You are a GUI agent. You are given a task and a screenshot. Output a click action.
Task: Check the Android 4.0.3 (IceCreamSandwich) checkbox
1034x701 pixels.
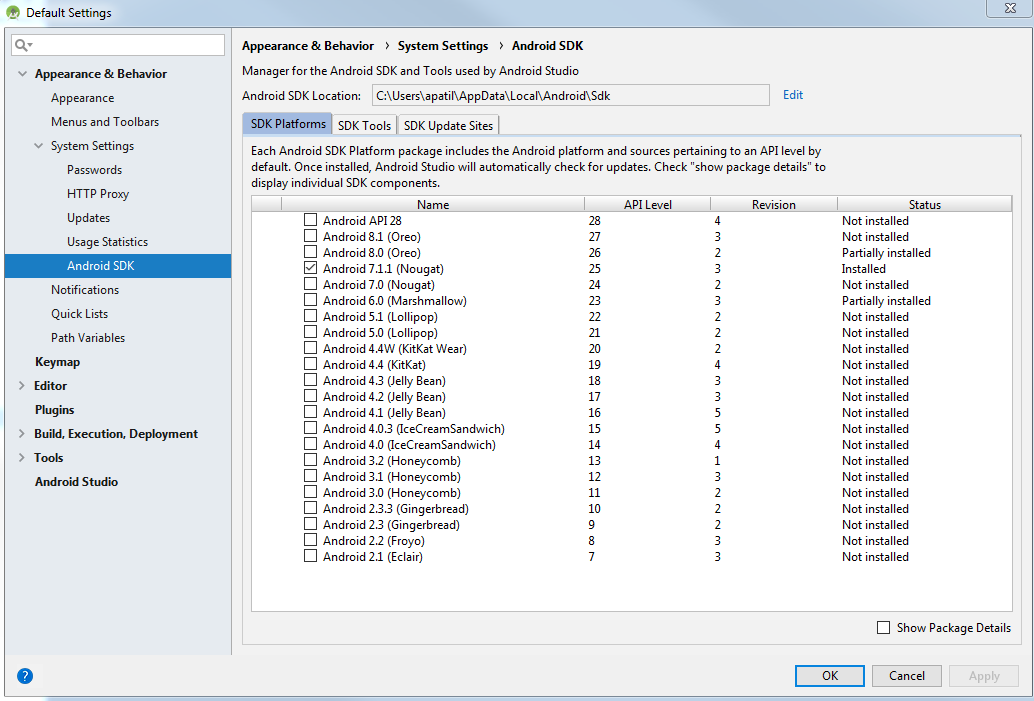pyautogui.click(x=310, y=427)
